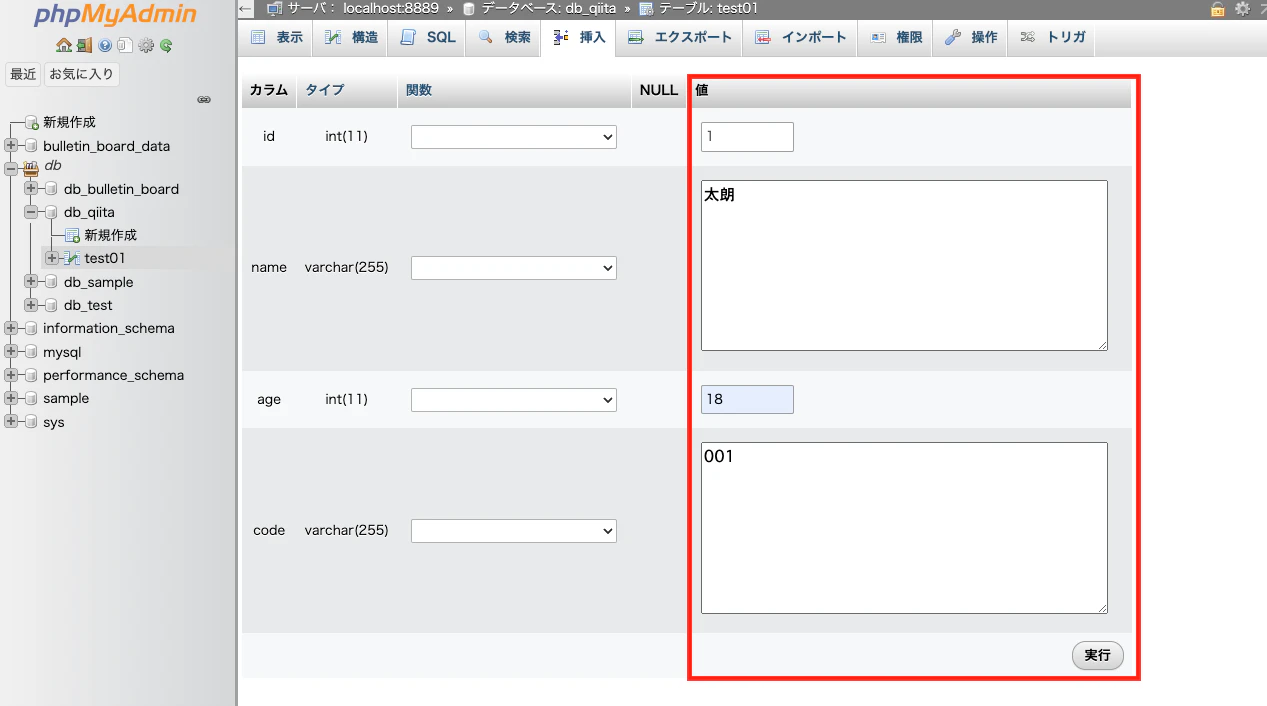1267x706 pixels.
Task: Click the MySQL documentation page icon
Action: point(125,46)
